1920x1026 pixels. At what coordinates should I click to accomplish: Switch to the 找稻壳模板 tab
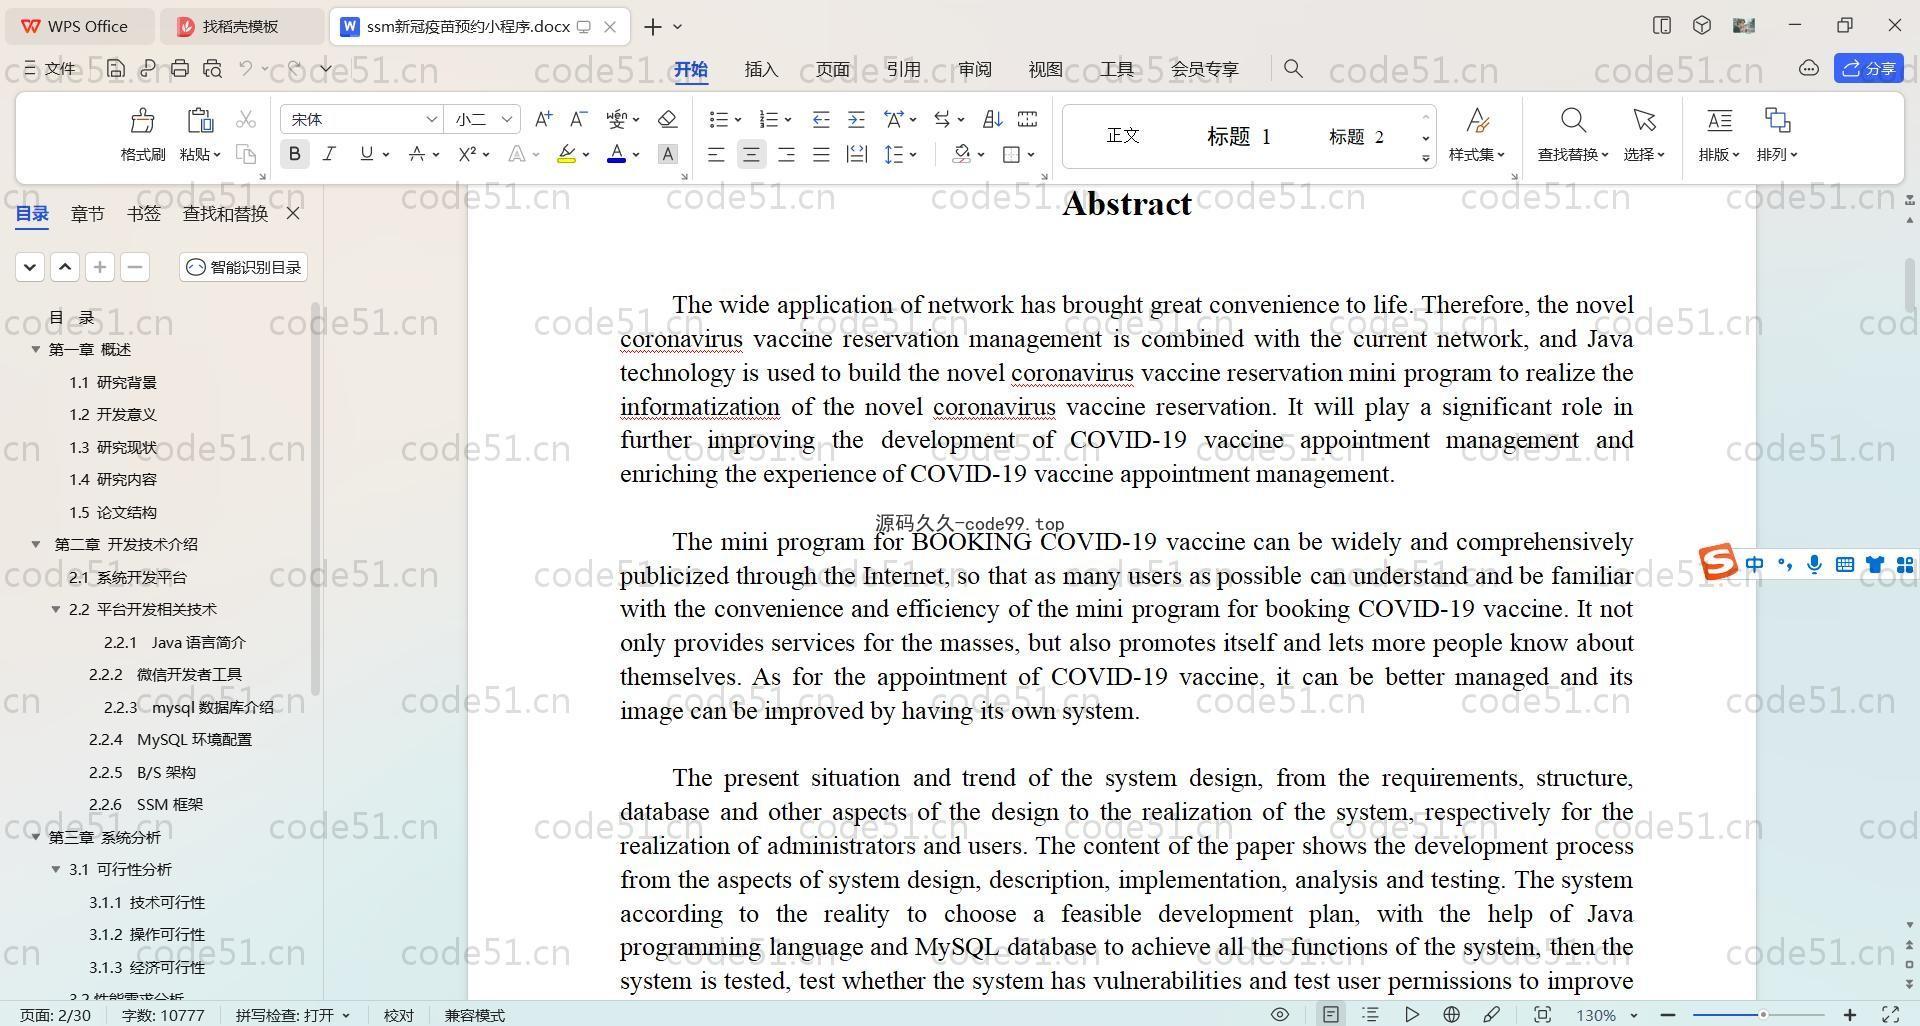[x=240, y=26]
